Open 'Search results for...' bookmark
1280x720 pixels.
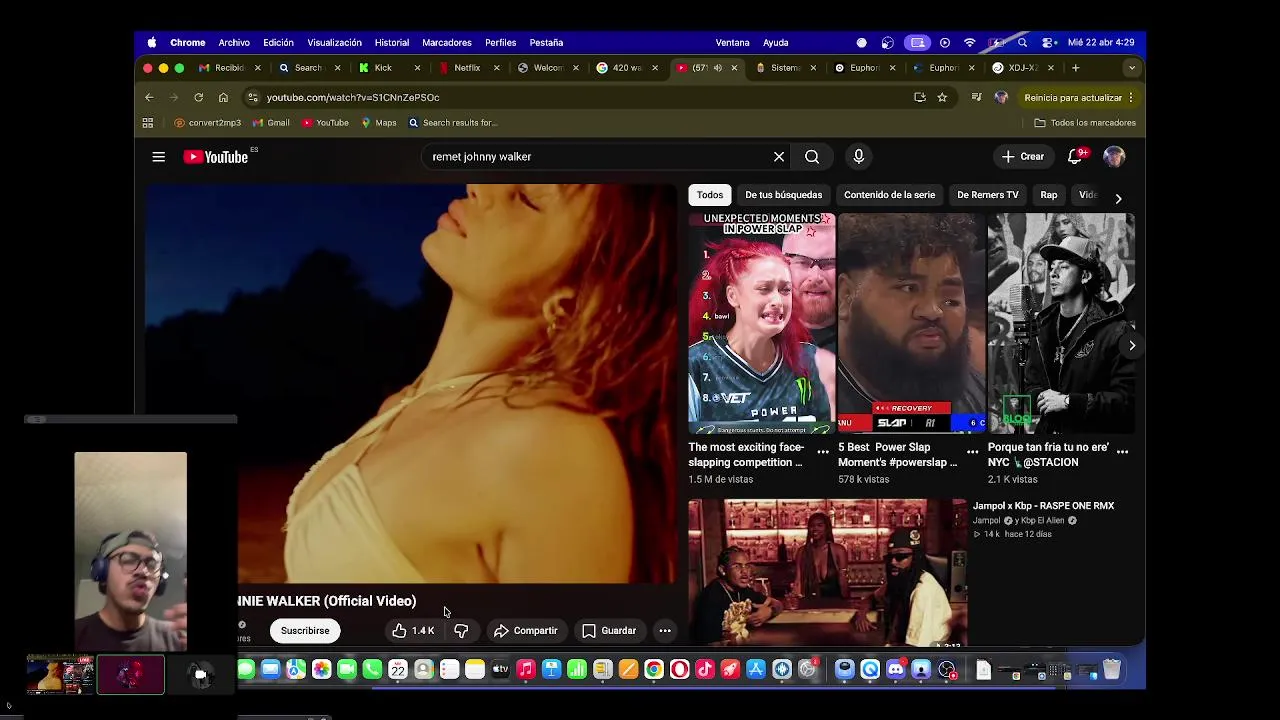[x=452, y=123]
